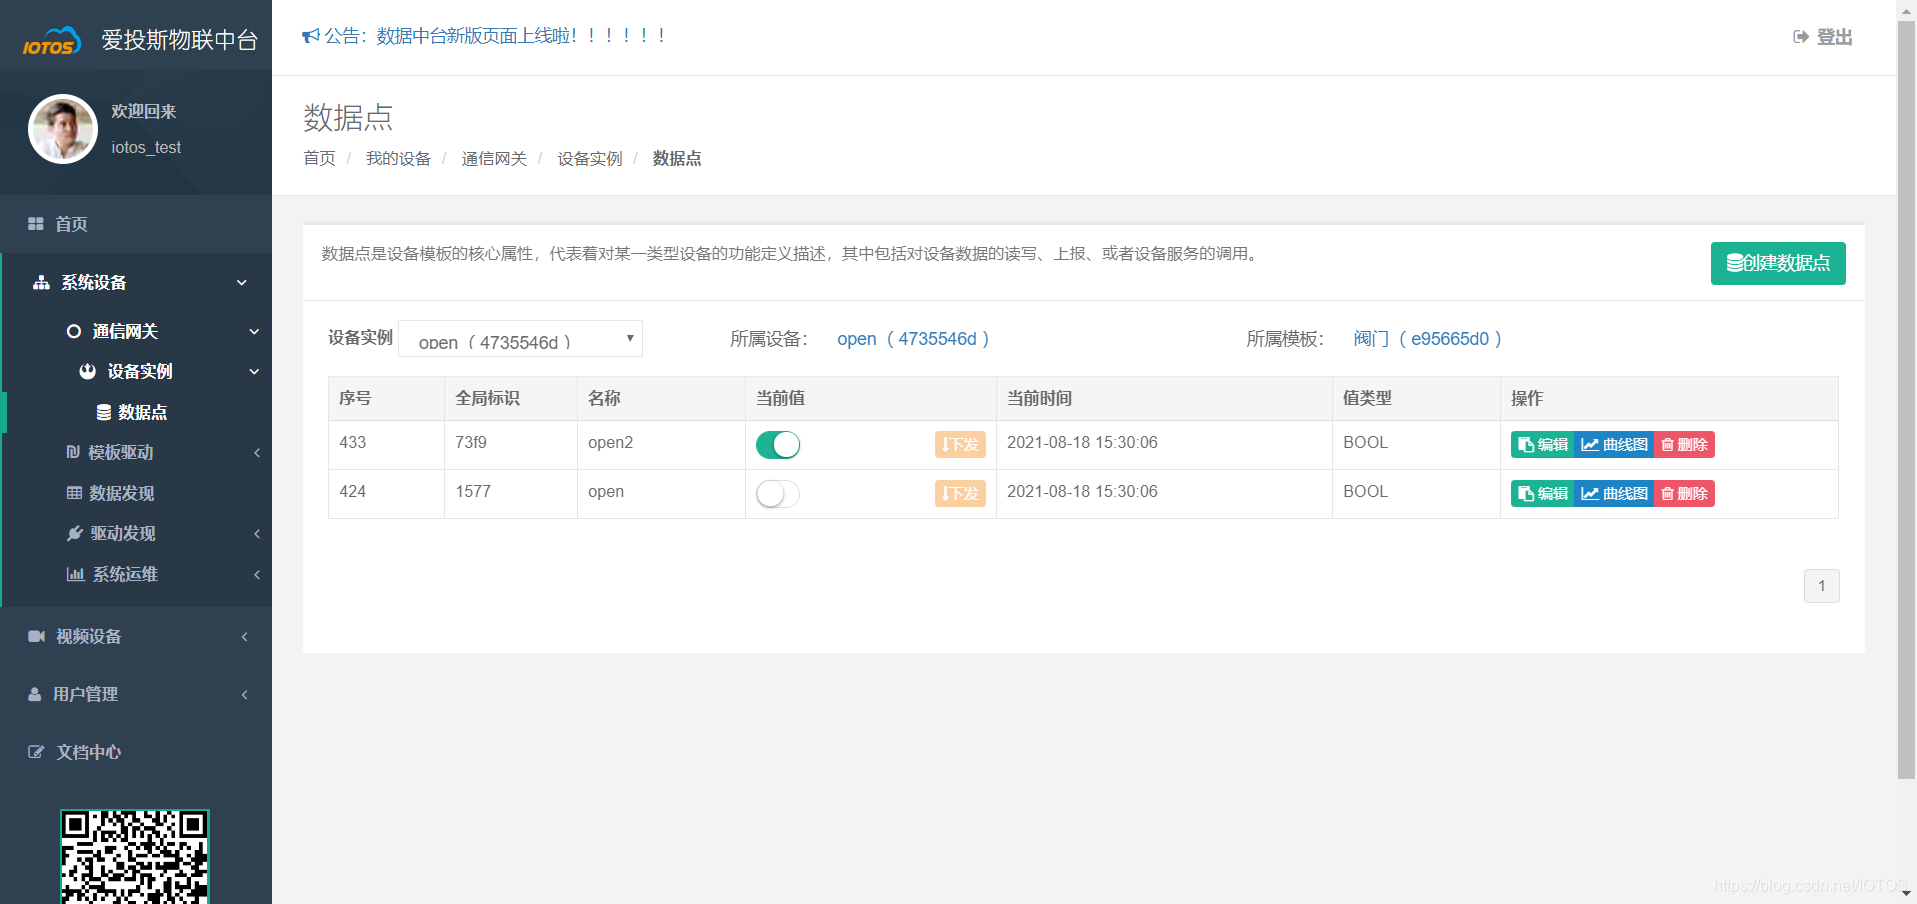Expand the 系统运维 sidebar item
Viewport: 1917px width, 904px height.
coord(126,574)
